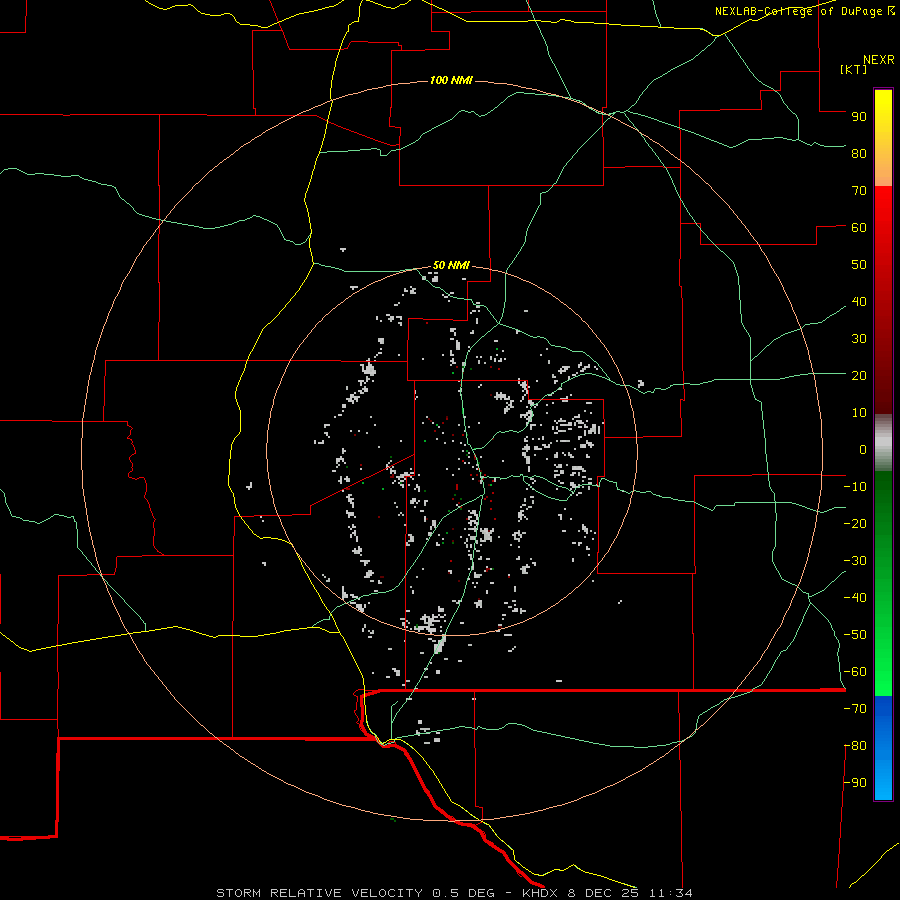Pick the blue segment at the color bar bottom
Screen dimensions: 900x900
883,748
